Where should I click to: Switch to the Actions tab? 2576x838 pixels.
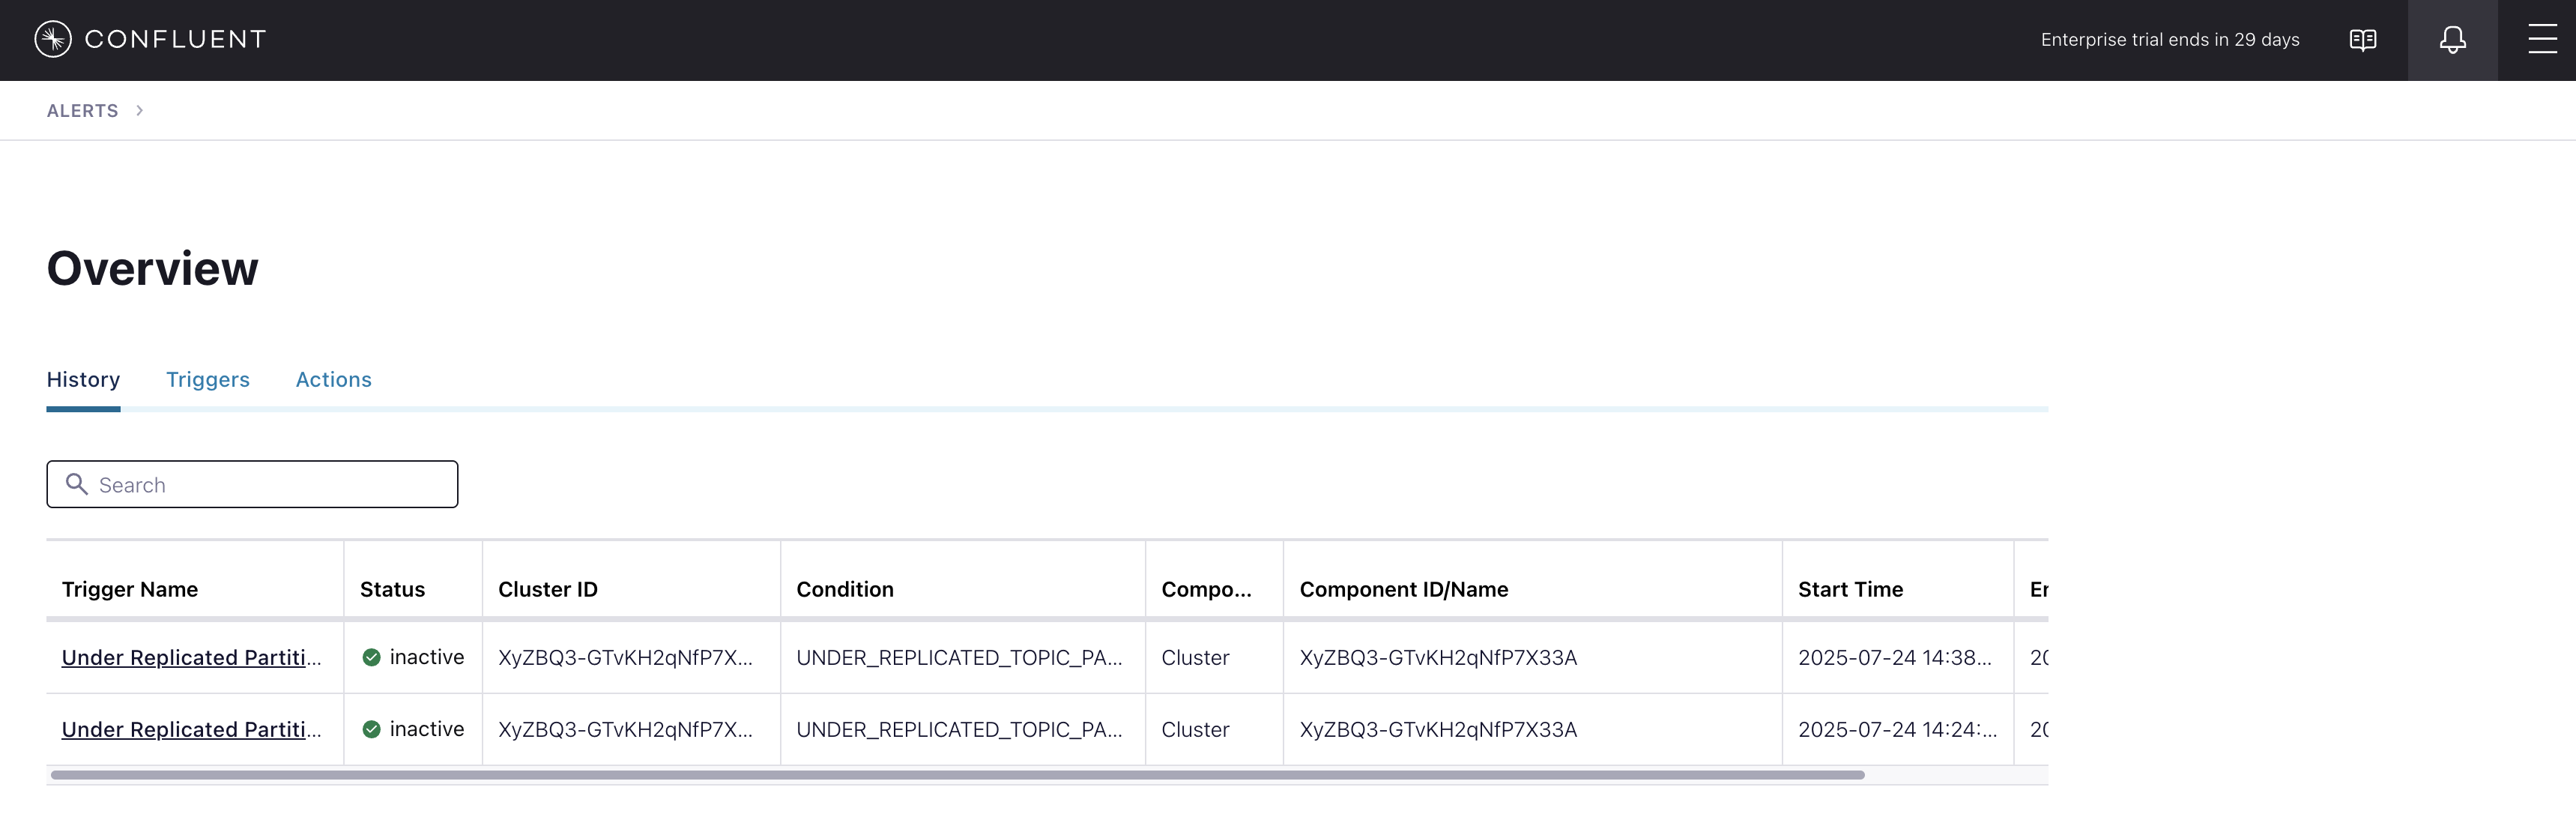click(x=333, y=379)
